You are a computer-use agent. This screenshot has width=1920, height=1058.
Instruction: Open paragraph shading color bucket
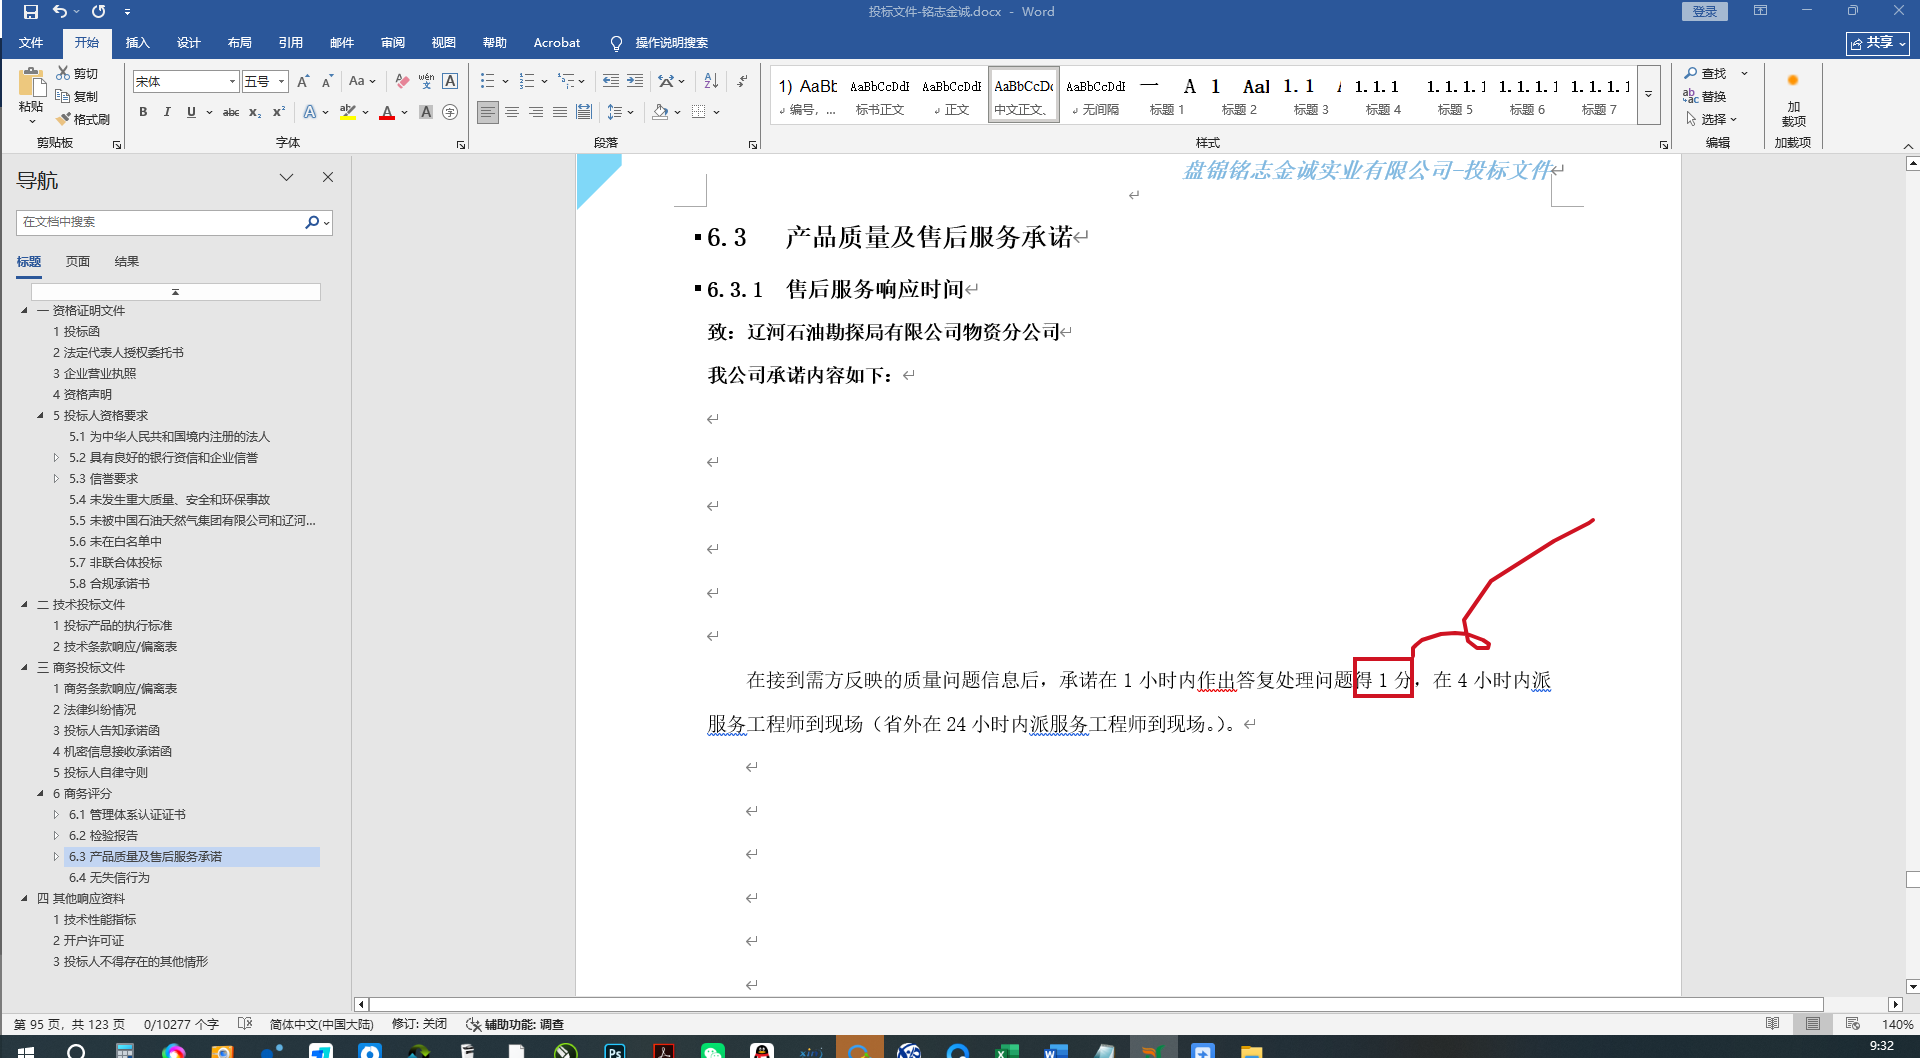(x=660, y=112)
